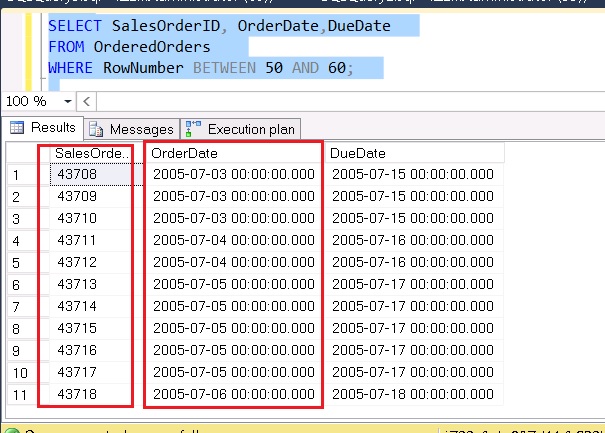Switch to the Results tab
This screenshot has height=433, width=605.
pos(43,127)
